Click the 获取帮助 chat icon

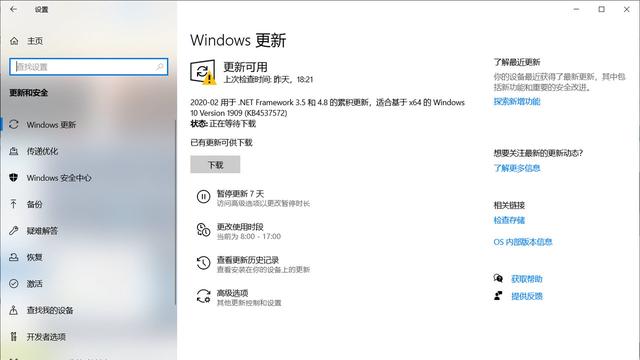pos(498,278)
